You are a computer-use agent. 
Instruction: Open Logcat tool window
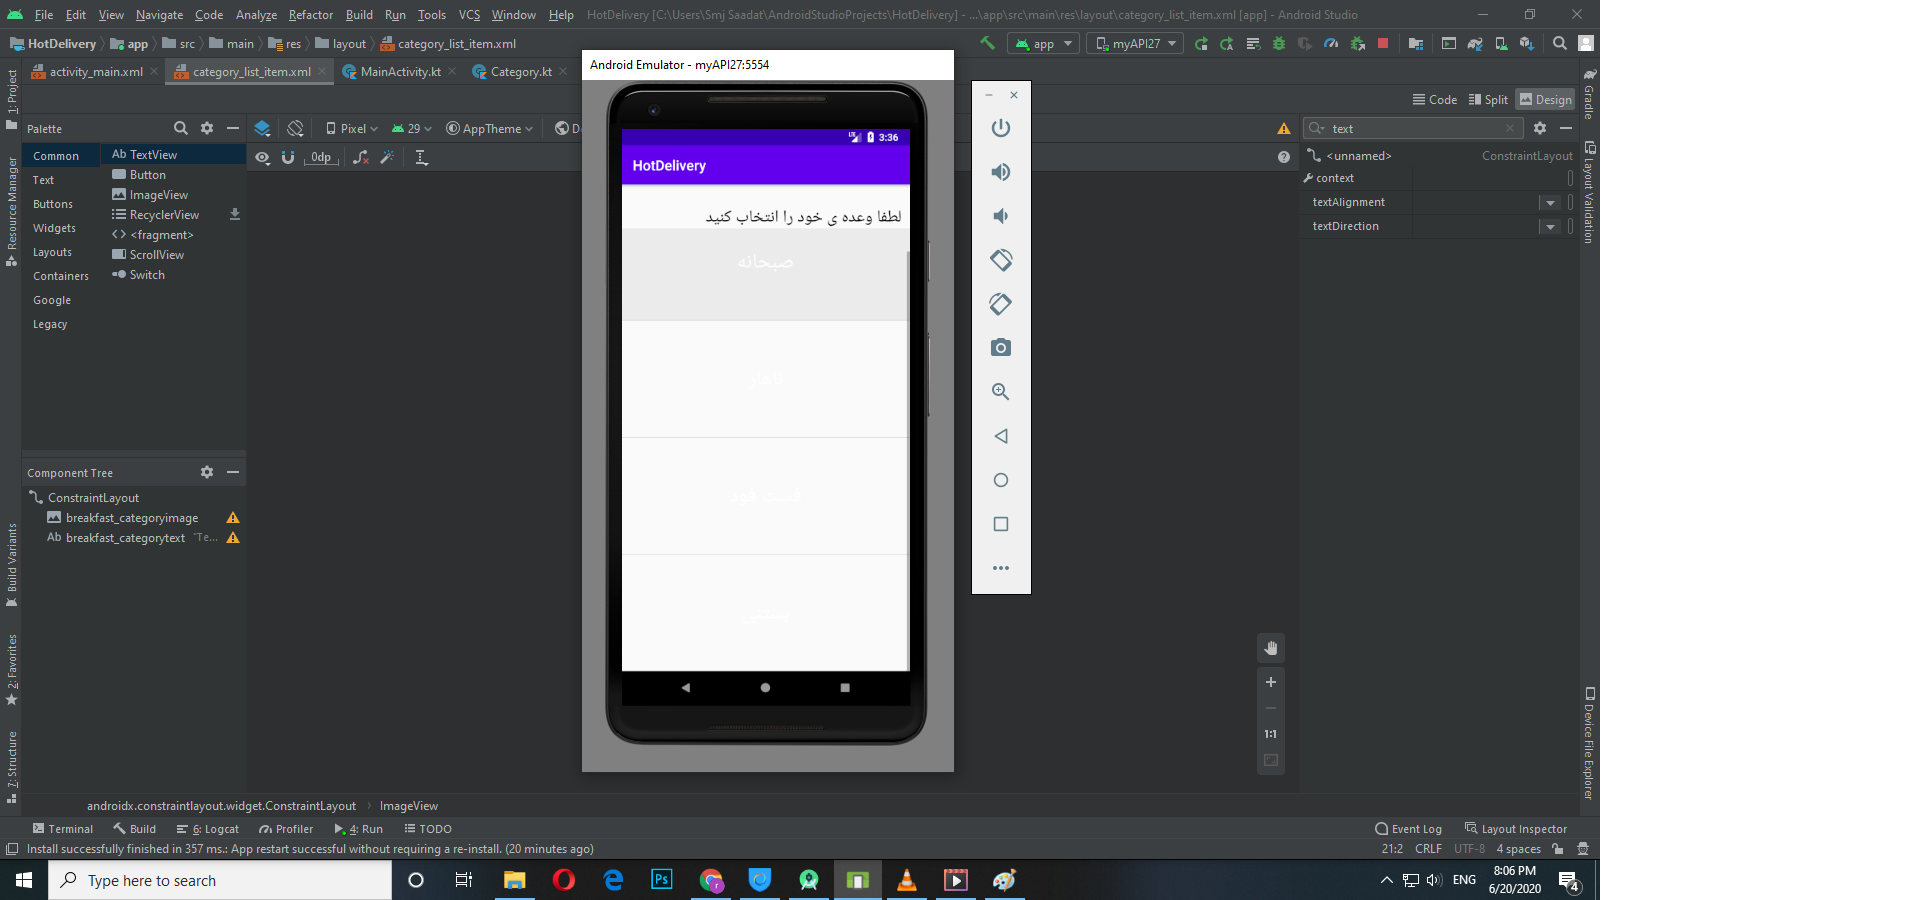tap(208, 829)
